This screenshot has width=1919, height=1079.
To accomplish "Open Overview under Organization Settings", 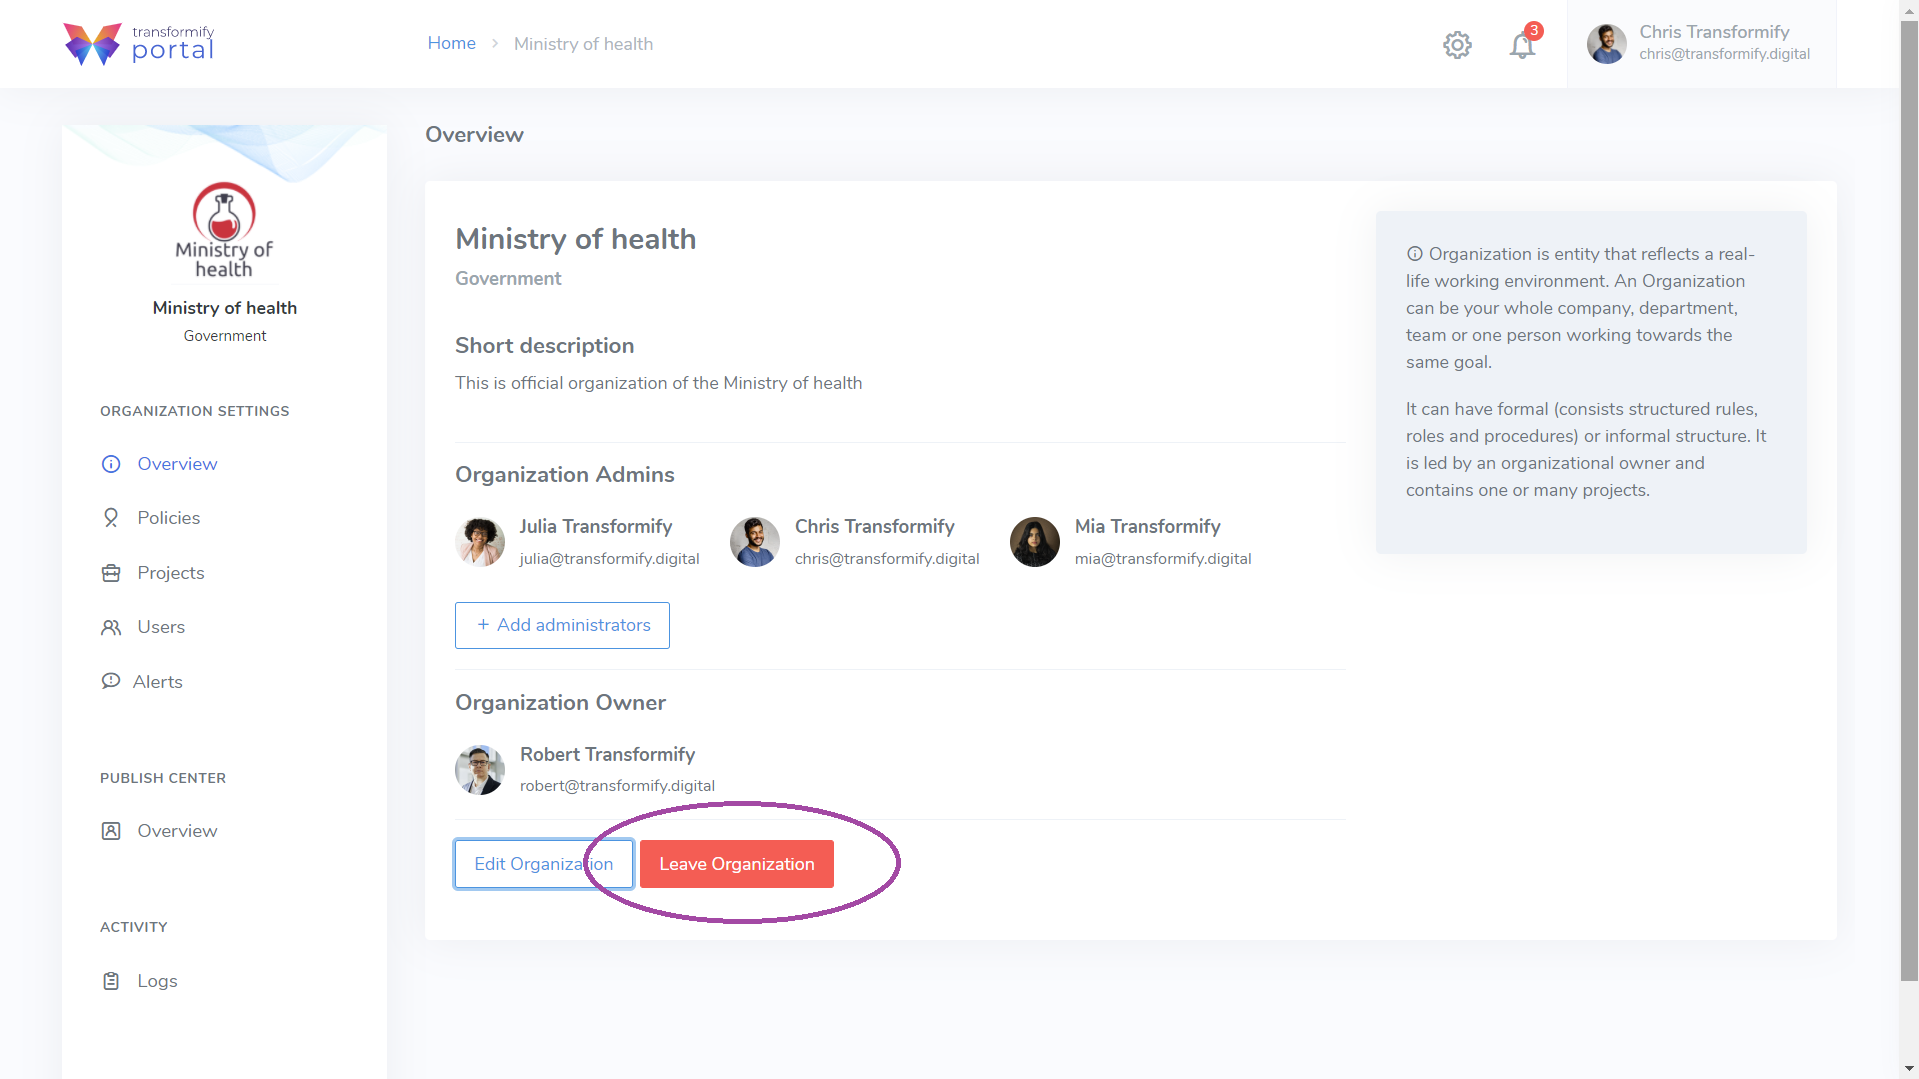I will tap(177, 464).
